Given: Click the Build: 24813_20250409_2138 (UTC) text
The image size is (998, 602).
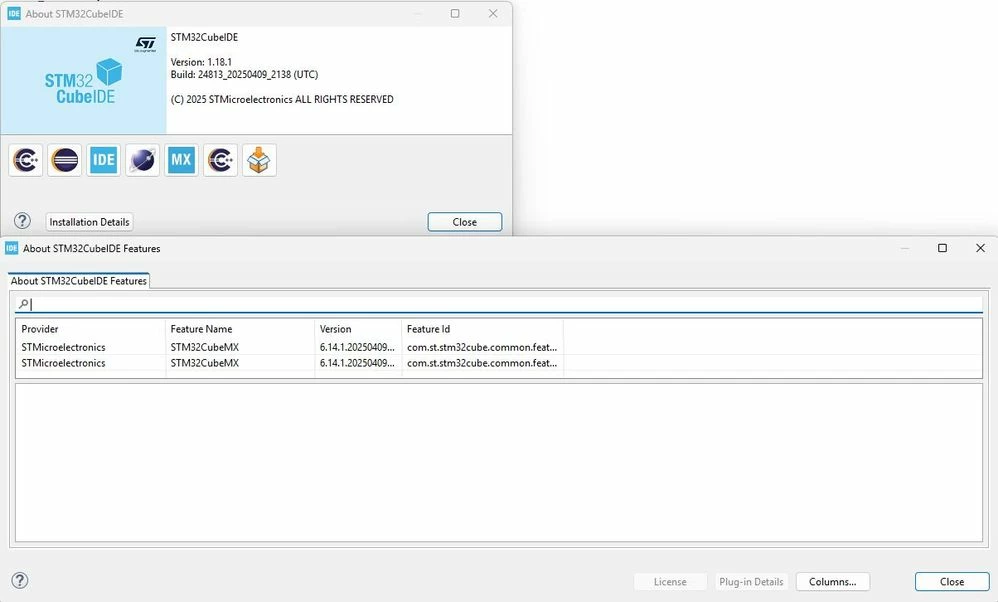Looking at the screenshot, I should 244,74.
